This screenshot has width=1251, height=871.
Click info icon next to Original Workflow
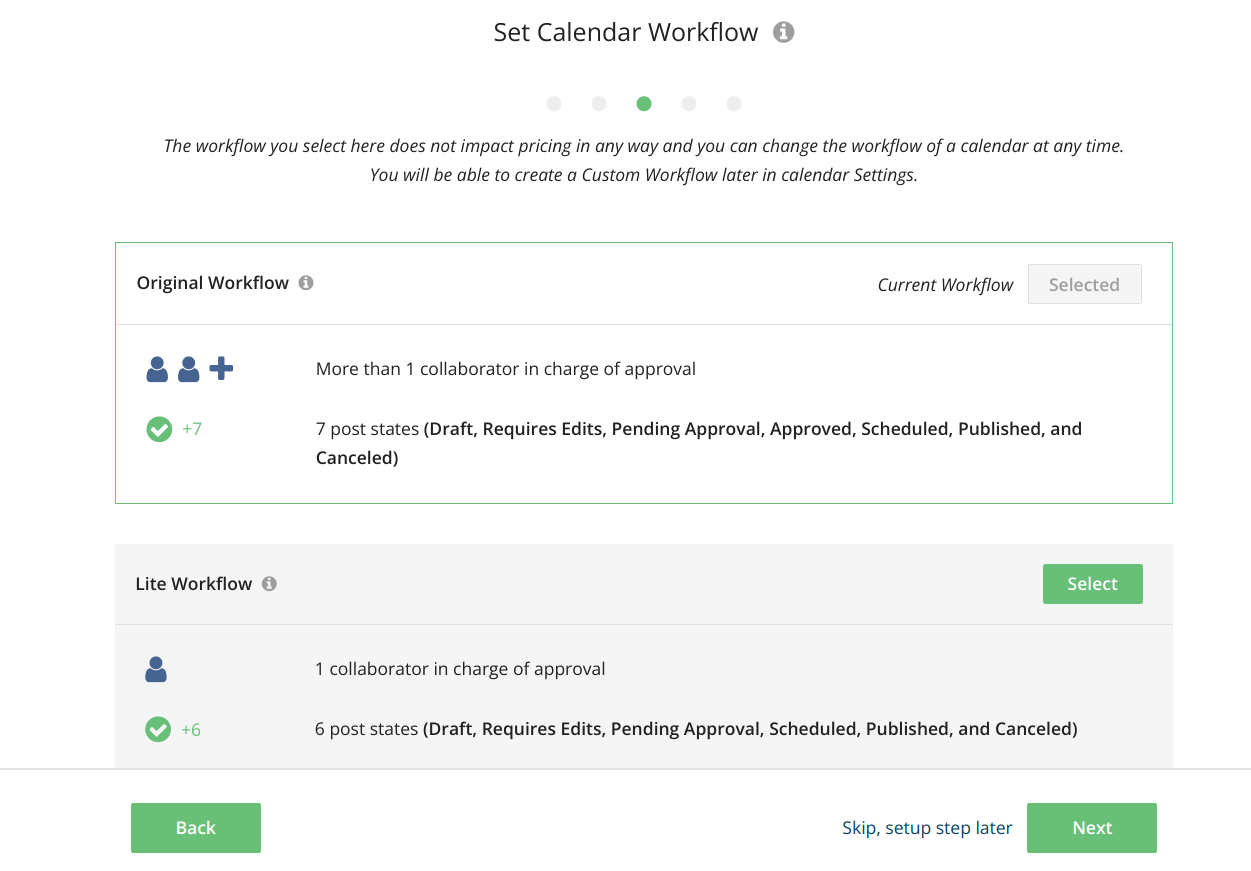click(306, 283)
